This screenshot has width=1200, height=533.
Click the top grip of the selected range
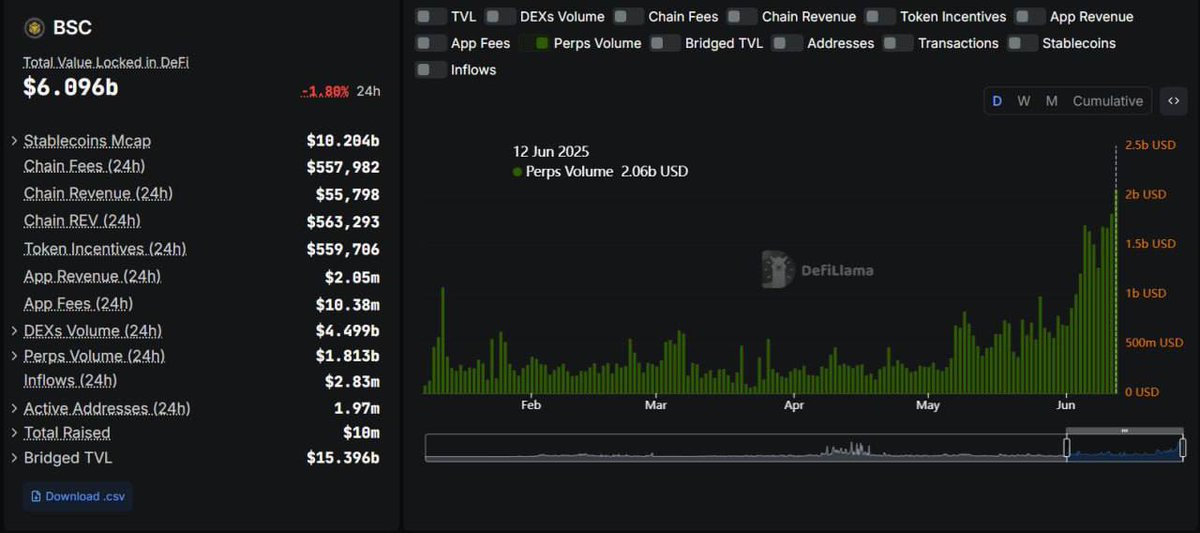(1124, 431)
